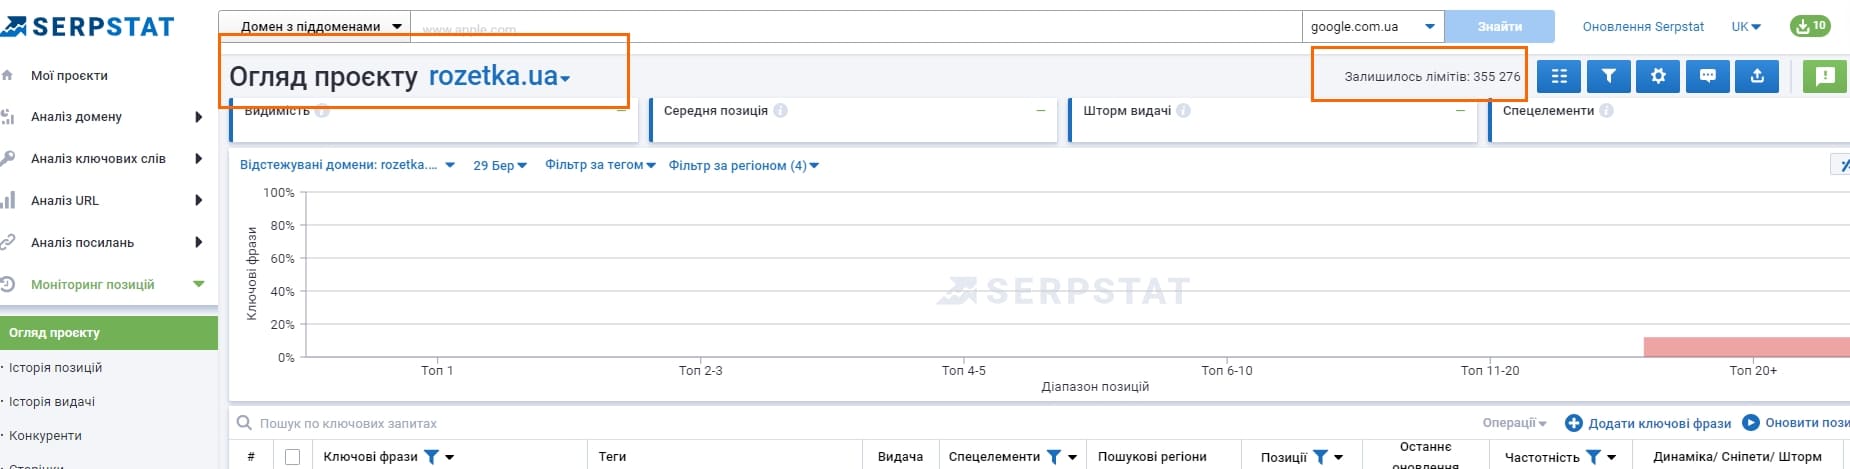The width and height of the screenshot is (1850, 469).
Task: Open the rozetka.ua project selector dropdown
Action: point(499,76)
